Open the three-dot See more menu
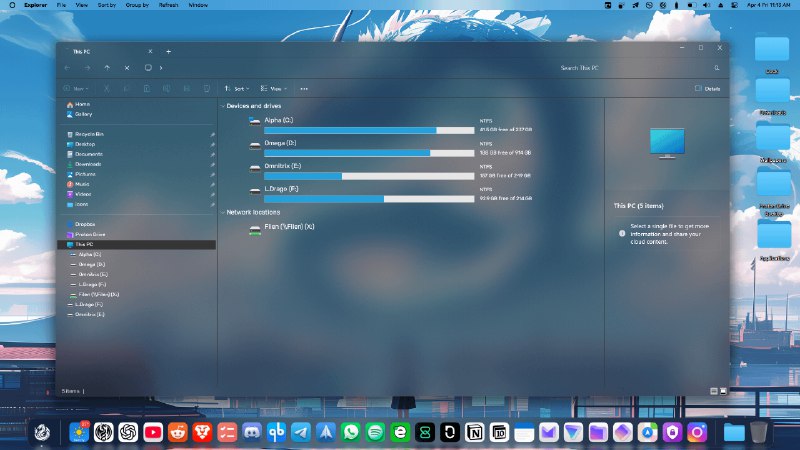800x450 pixels. tap(304, 89)
